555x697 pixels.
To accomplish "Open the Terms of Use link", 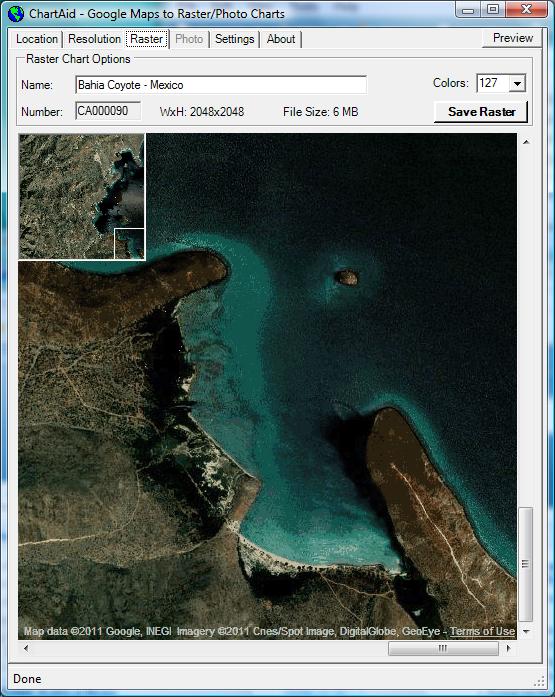I will 482,631.
